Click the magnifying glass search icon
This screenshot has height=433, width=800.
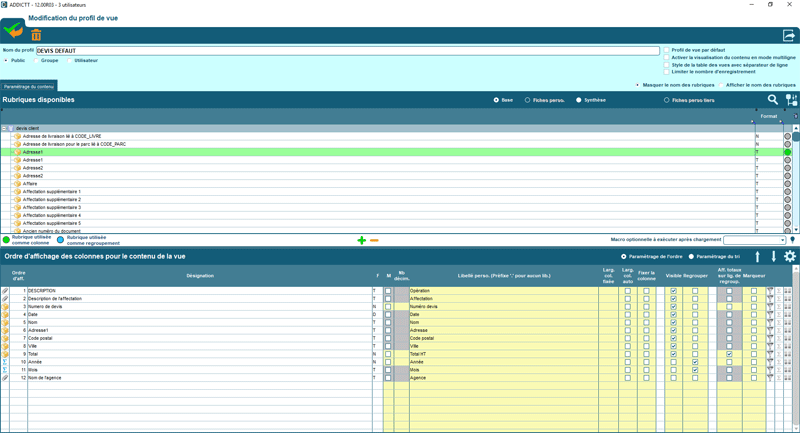click(x=773, y=100)
